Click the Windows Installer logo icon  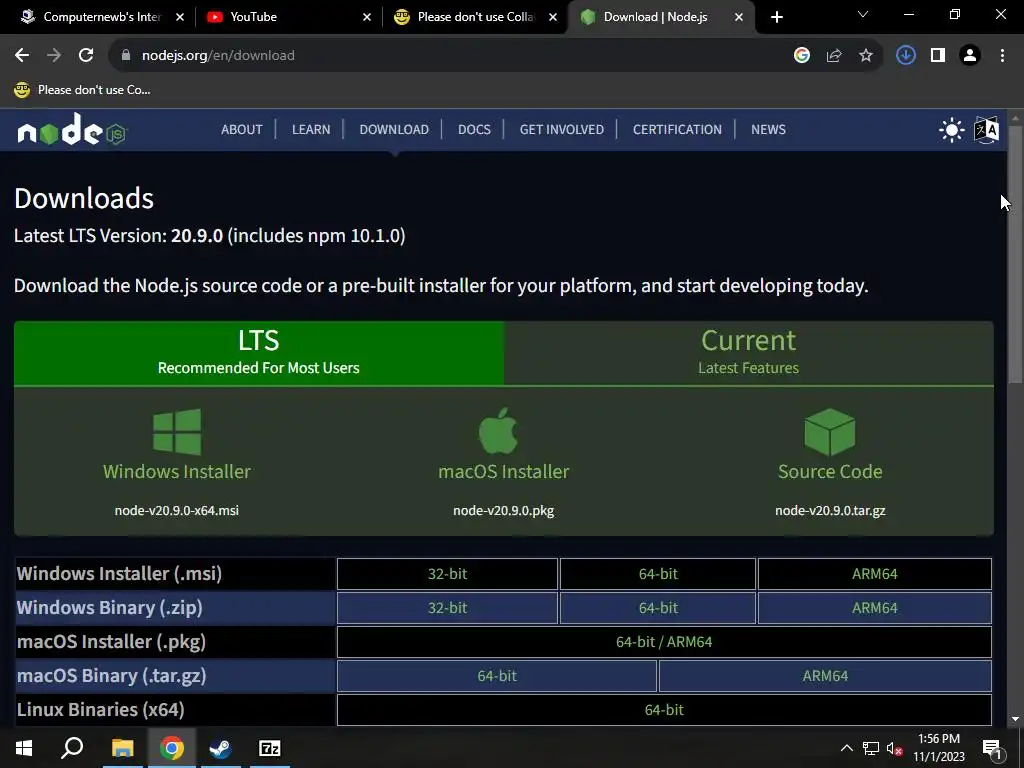click(x=177, y=432)
